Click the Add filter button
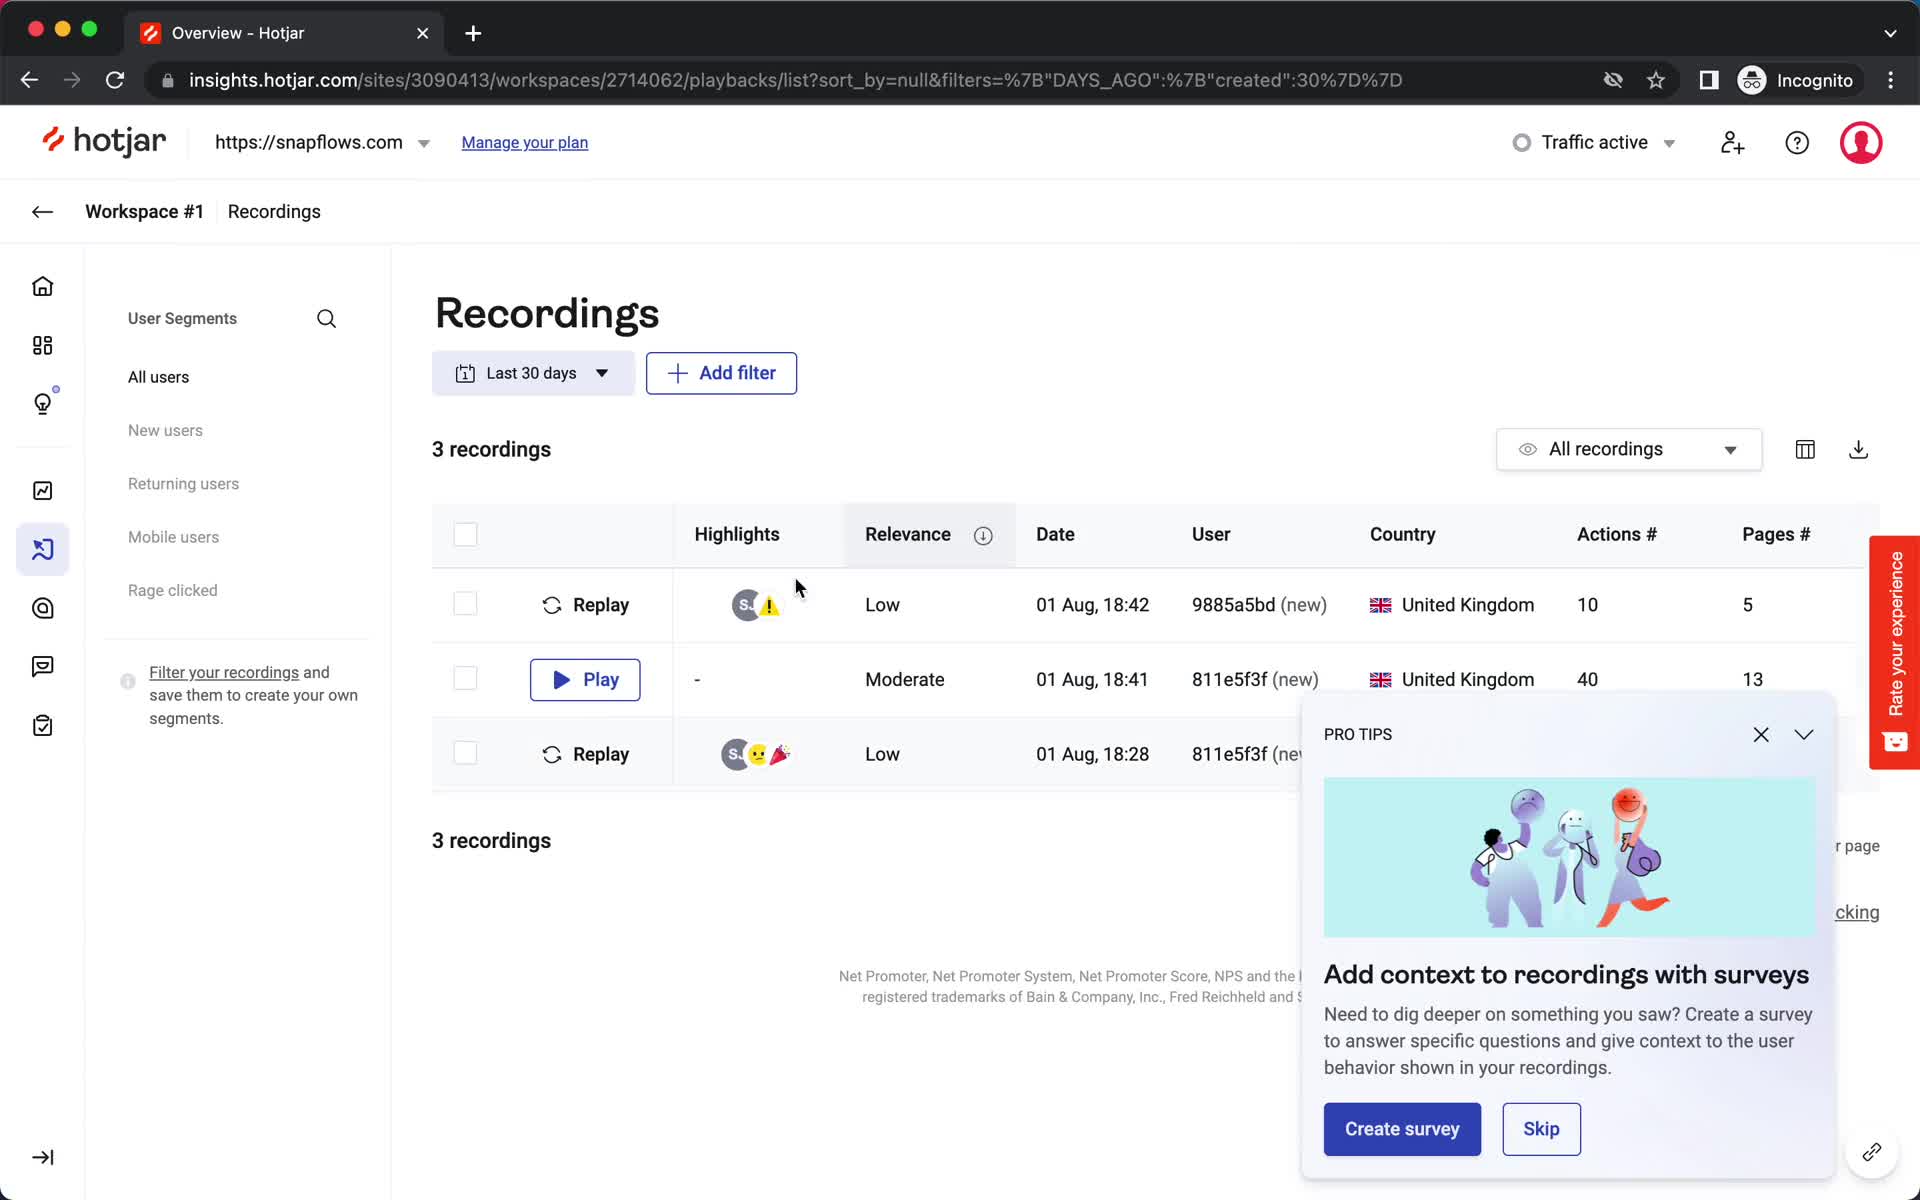This screenshot has height=1200, width=1920. (720, 372)
